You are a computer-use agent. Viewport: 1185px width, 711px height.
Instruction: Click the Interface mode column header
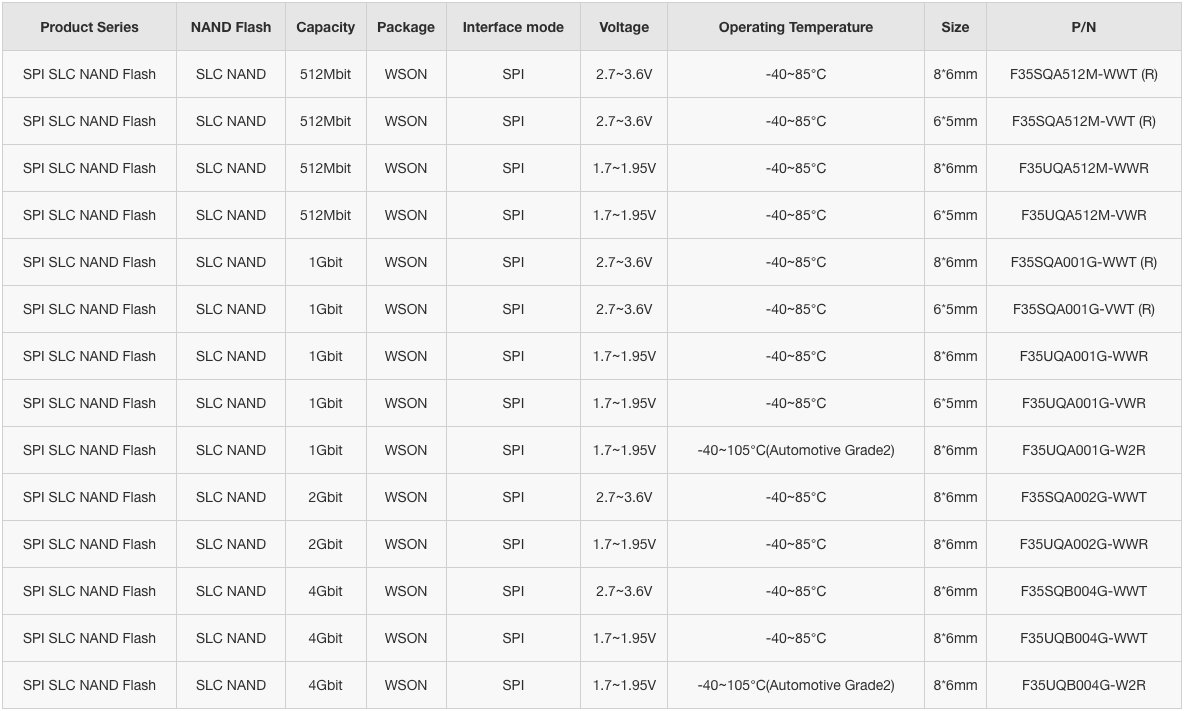click(513, 27)
